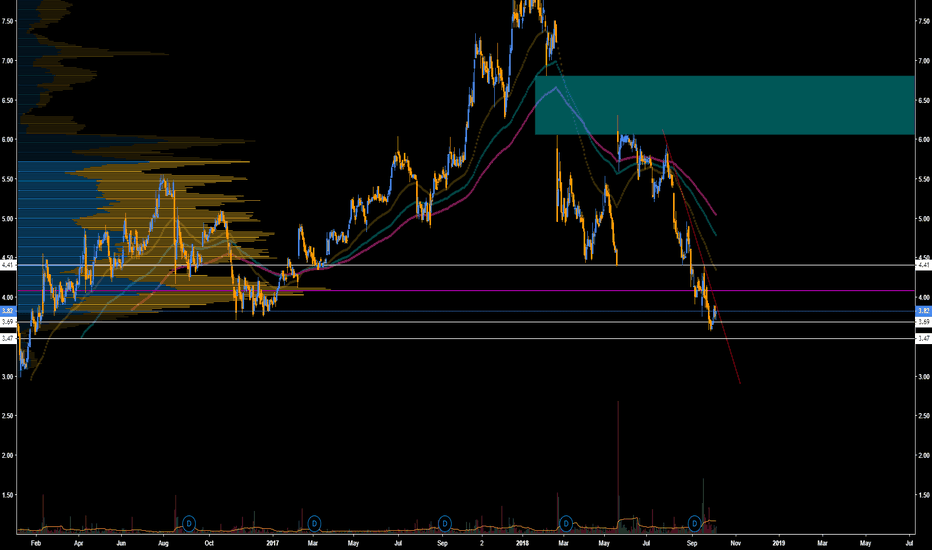The height and width of the screenshot is (550, 932).
Task: Click the 3.69 price label on right axis
Action: tap(923, 322)
